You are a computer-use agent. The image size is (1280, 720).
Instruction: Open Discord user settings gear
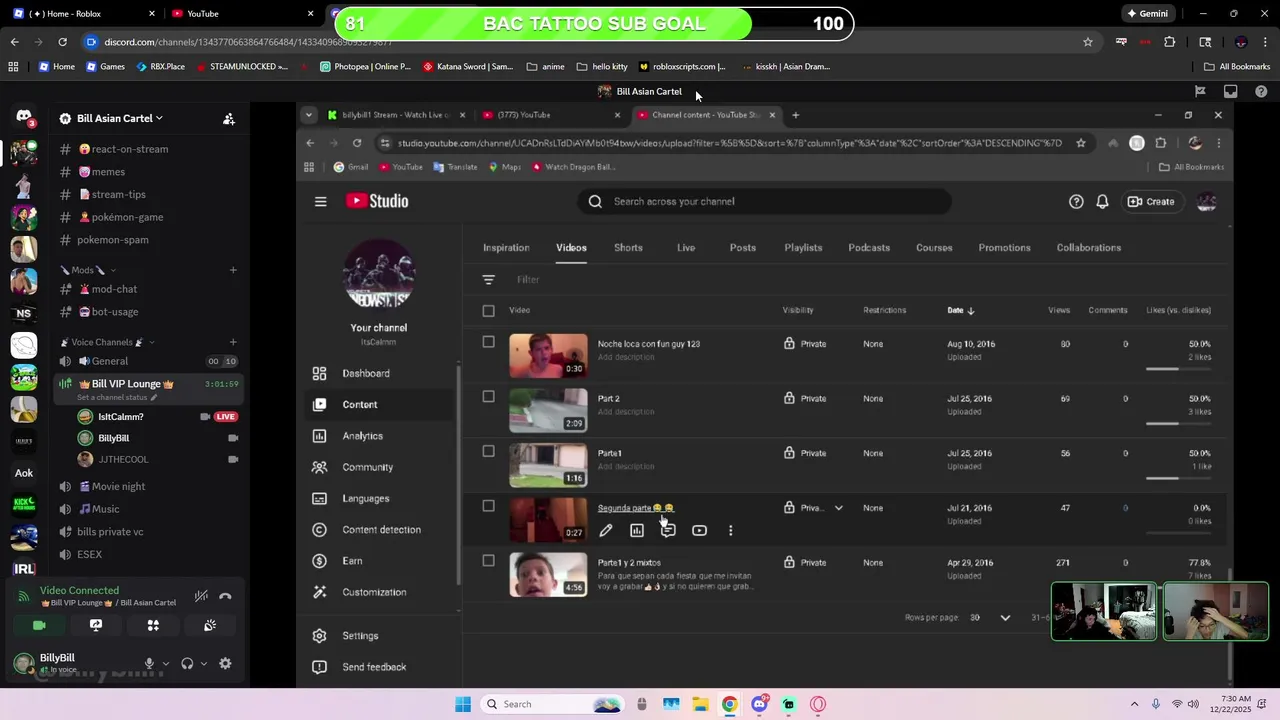225,663
